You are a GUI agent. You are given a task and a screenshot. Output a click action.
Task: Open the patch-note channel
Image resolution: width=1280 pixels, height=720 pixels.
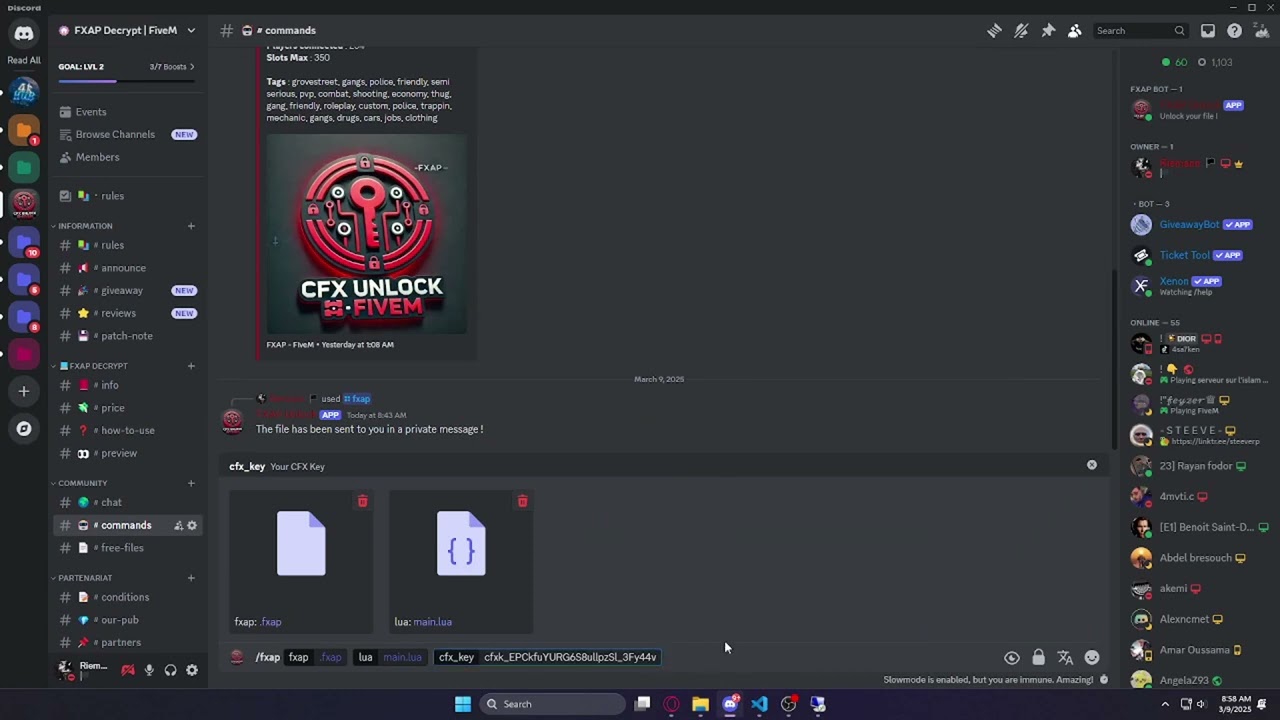pos(127,336)
